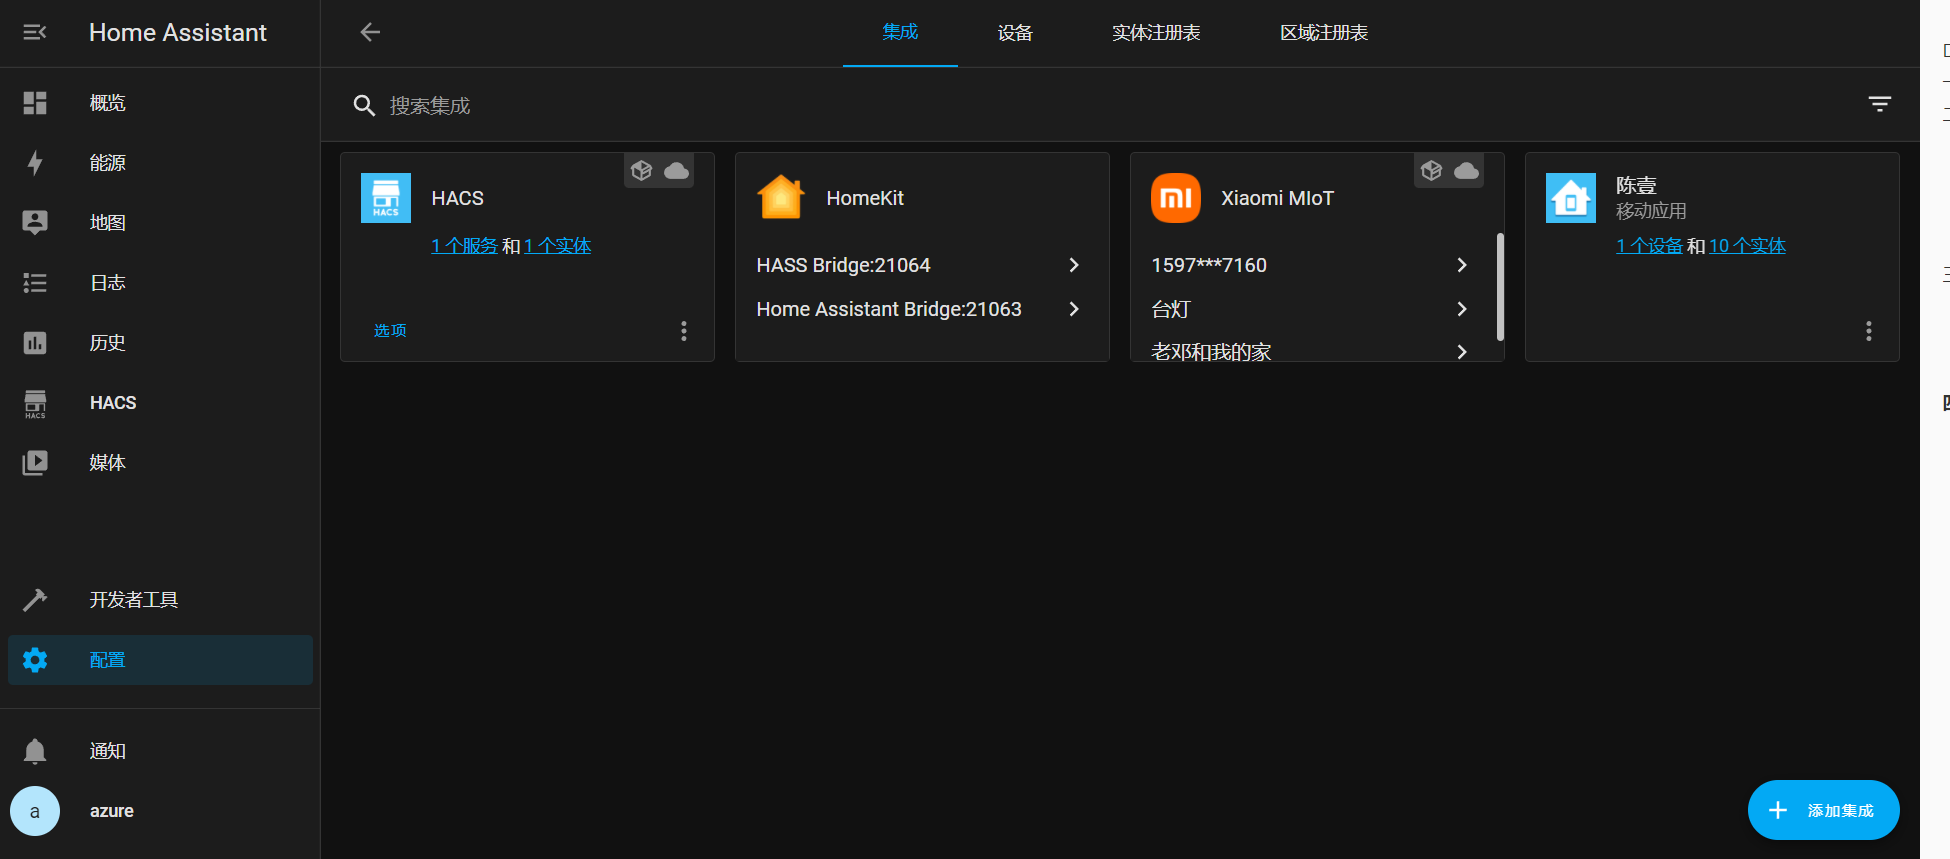This screenshot has height=859, width=1950.
Task: Click the HACS card custom integration box icon
Action: (642, 171)
